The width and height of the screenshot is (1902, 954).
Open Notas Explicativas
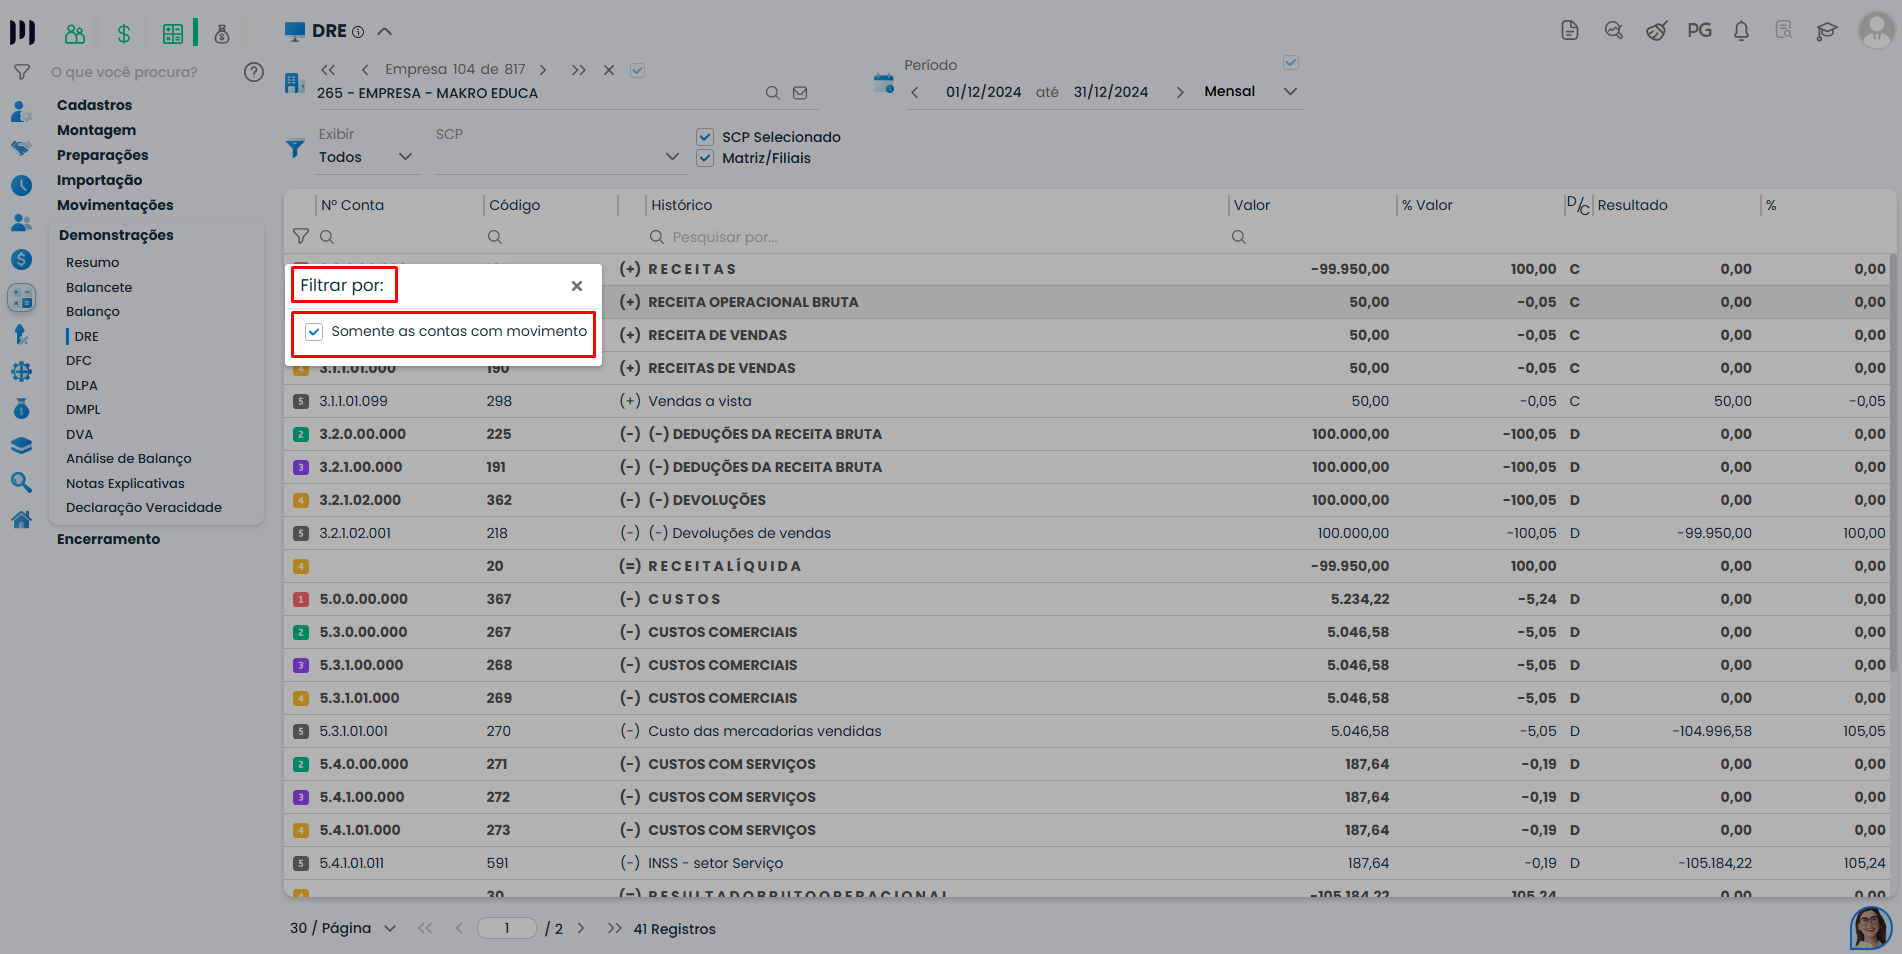(x=125, y=484)
